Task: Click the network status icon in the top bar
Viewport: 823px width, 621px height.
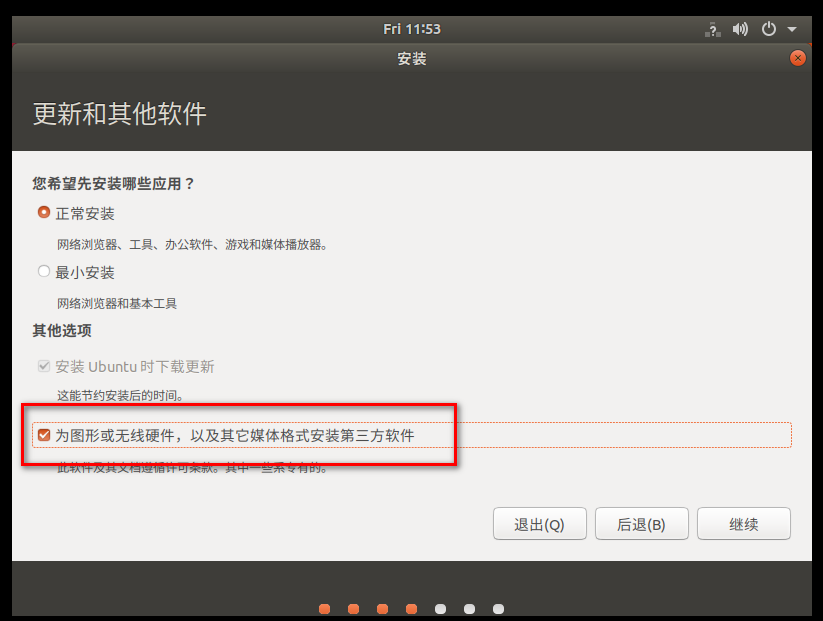Action: (713, 29)
